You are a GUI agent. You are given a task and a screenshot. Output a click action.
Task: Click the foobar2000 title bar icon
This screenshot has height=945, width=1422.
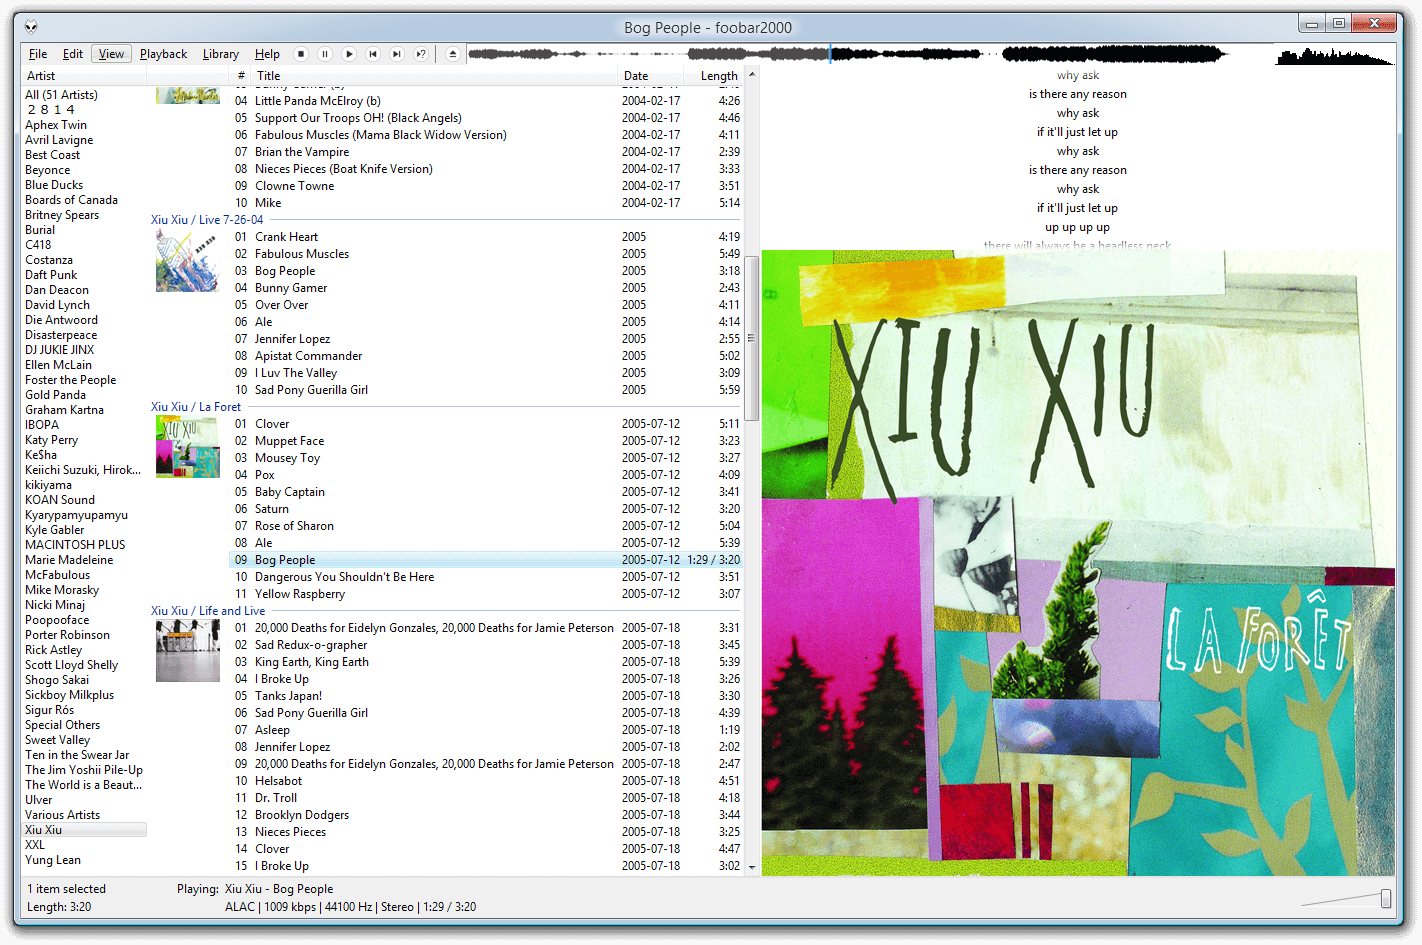32,27
